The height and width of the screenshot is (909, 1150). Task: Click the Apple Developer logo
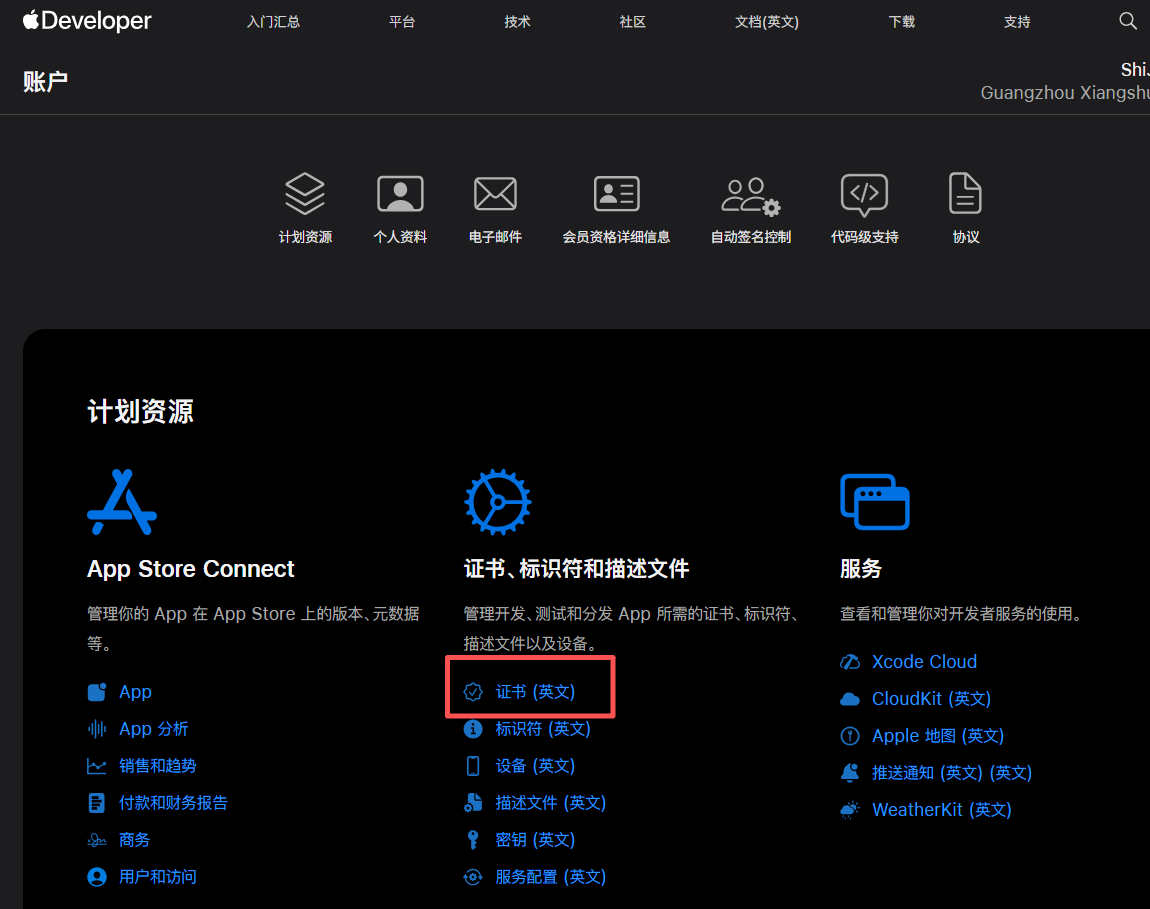tap(87, 21)
